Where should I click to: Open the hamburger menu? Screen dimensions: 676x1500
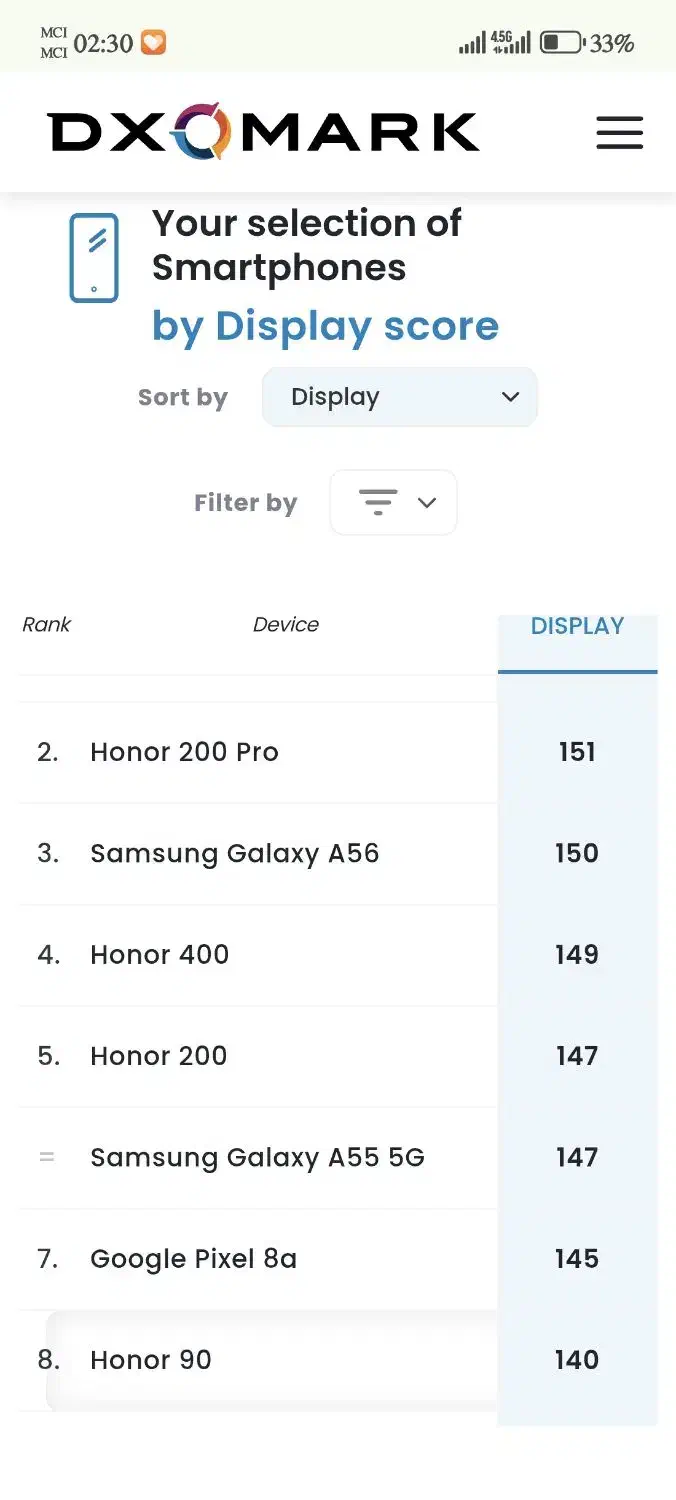coord(619,133)
